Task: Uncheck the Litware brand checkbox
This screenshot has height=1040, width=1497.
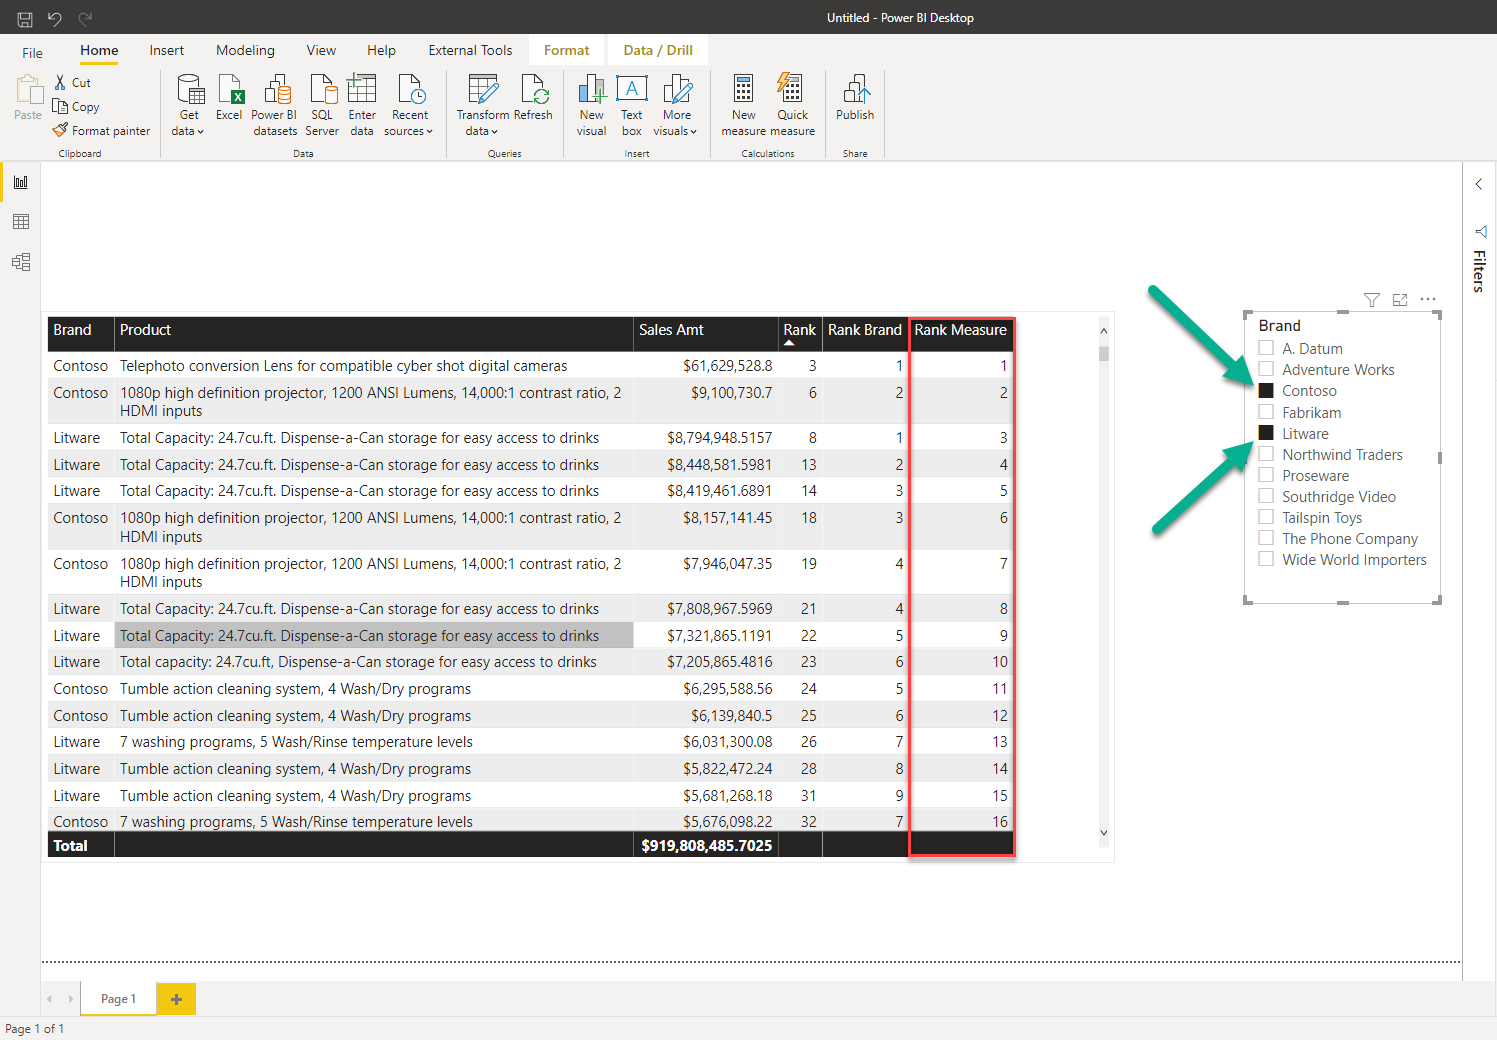Action: pos(1266,433)
